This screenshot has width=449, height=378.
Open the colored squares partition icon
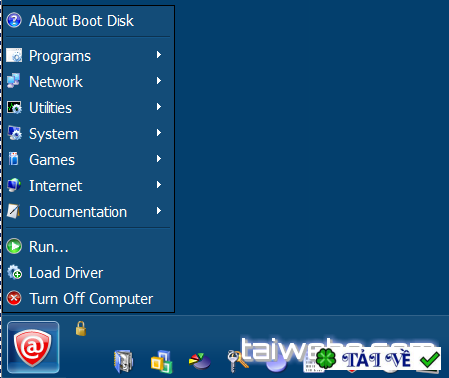tap(161, 361)
